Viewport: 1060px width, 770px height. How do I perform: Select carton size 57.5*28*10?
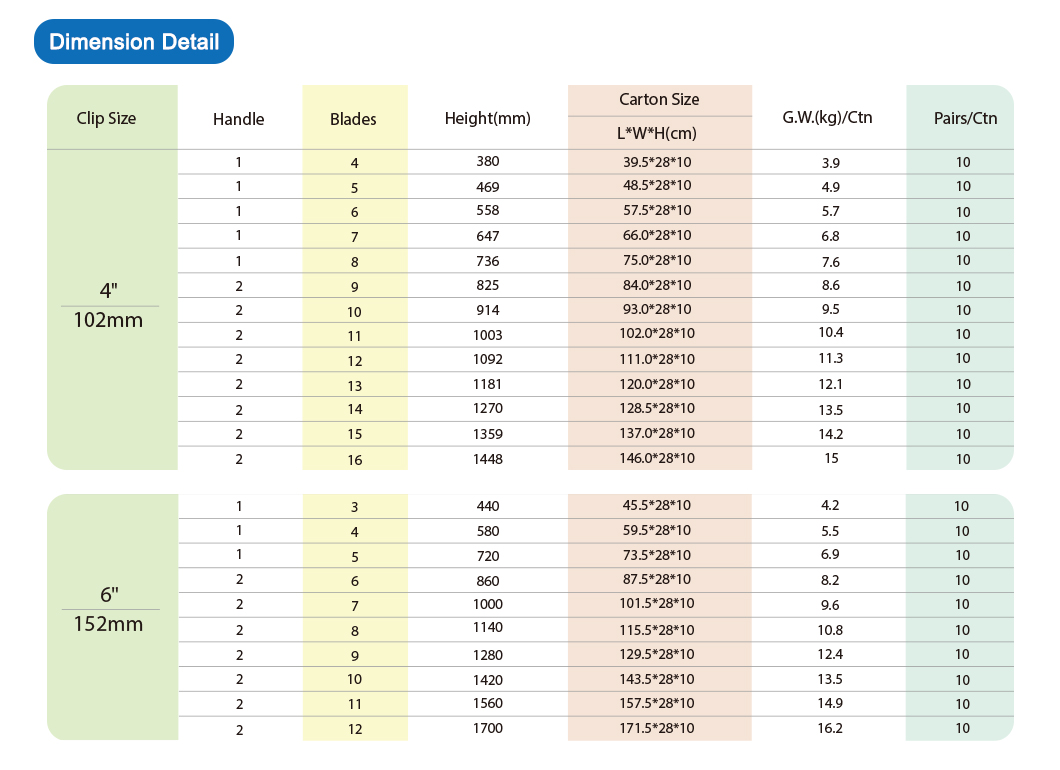(657, 210)
